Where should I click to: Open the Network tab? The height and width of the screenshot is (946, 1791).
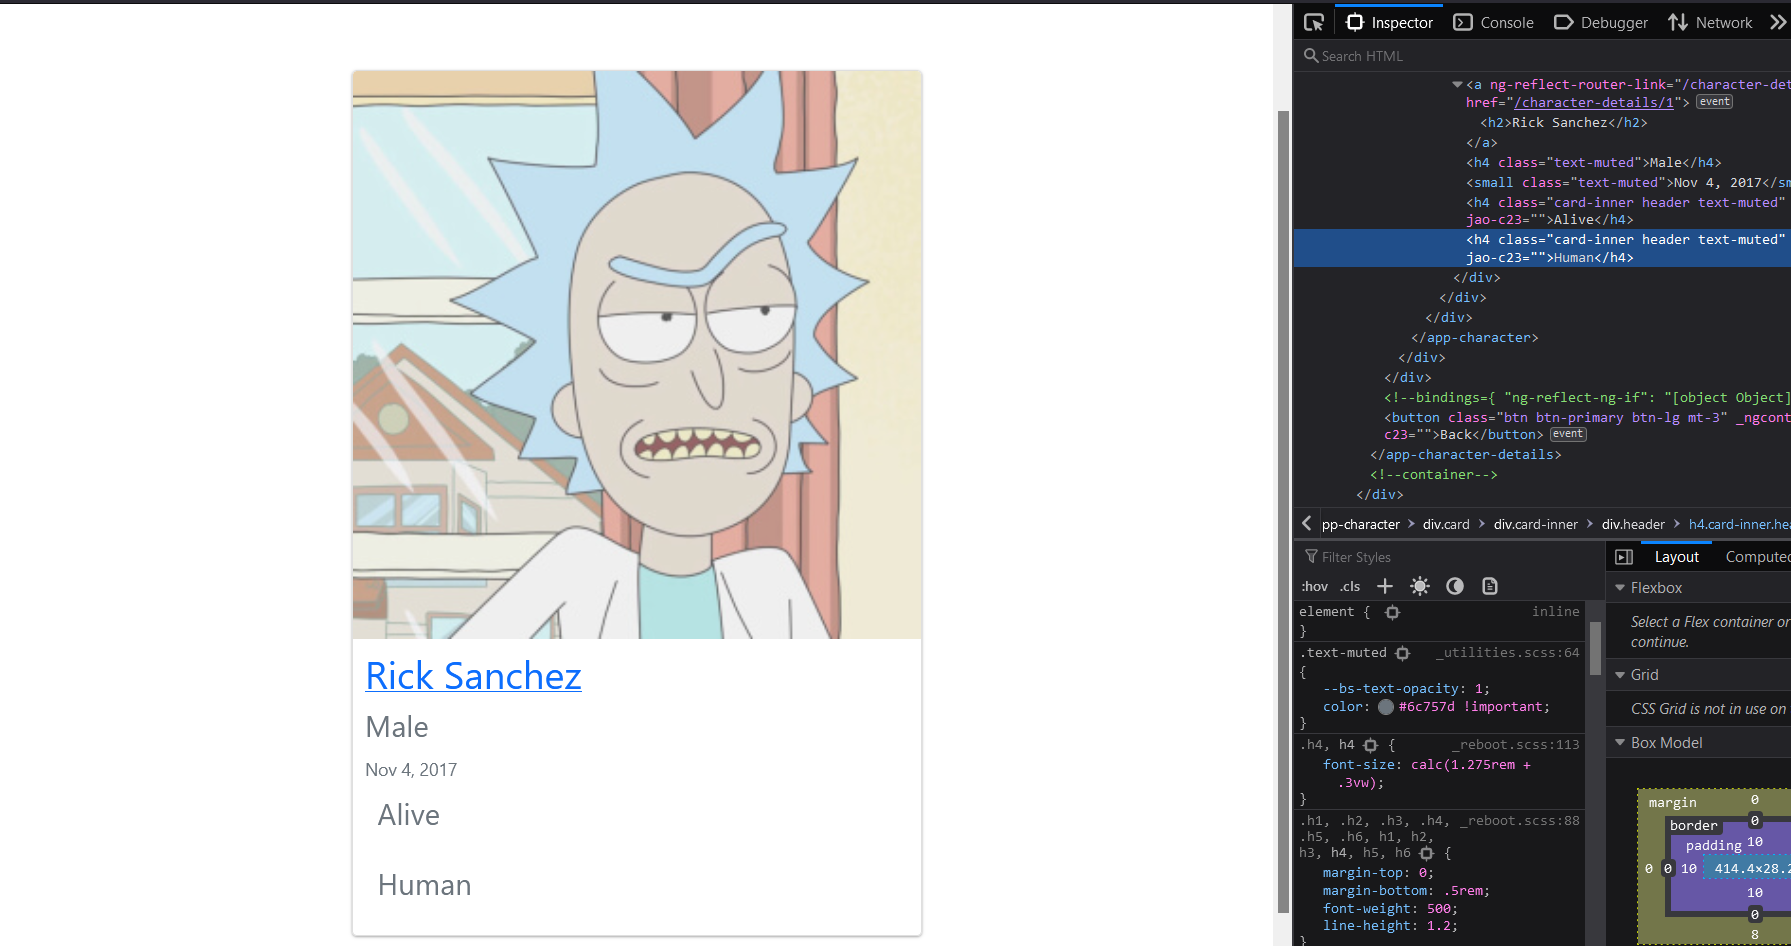click(1710, 22)
